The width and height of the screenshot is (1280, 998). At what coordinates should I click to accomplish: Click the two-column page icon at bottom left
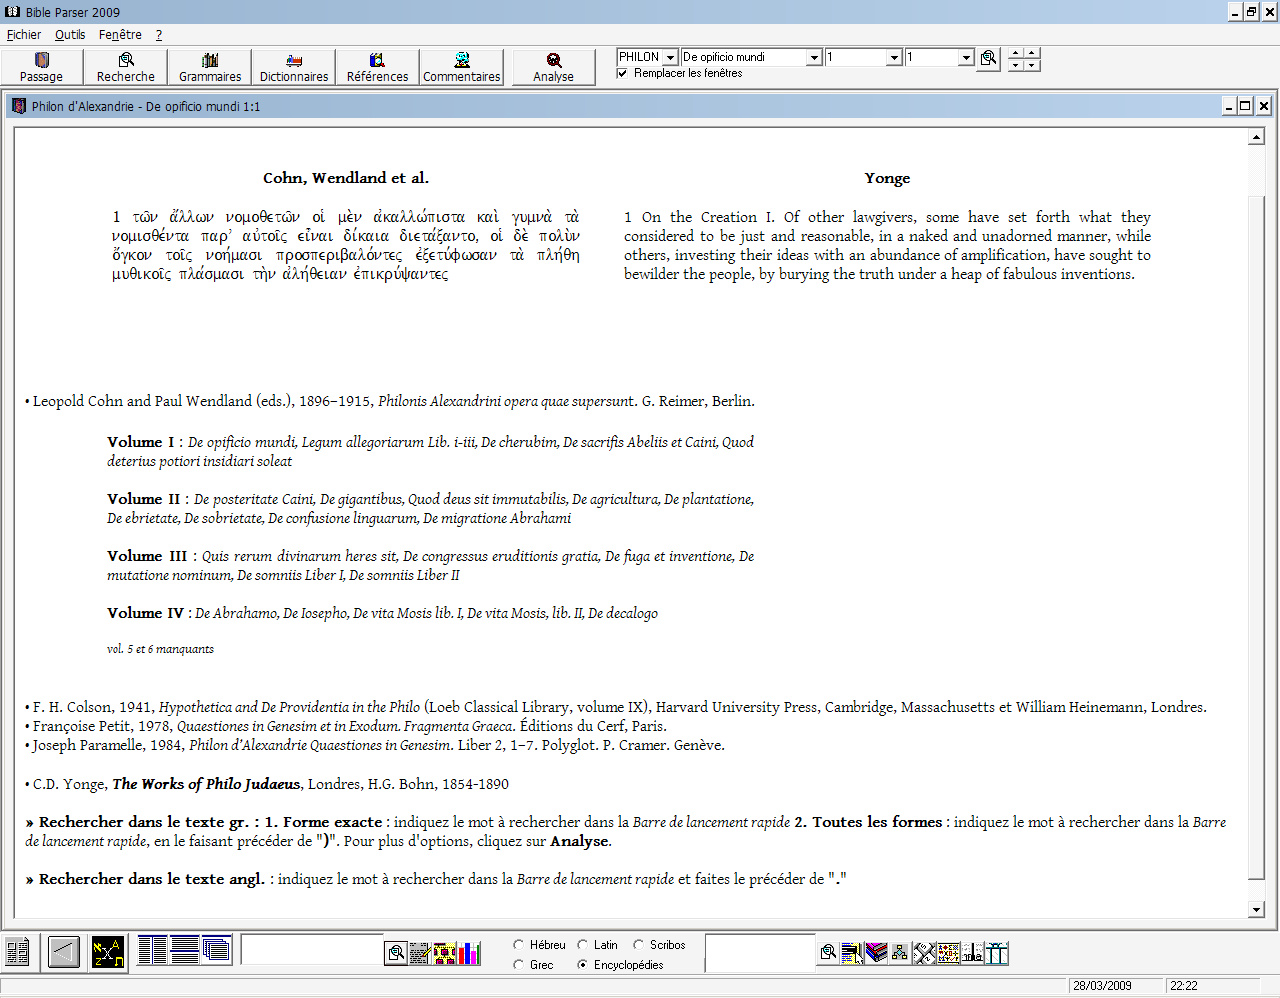pyautogui.click(x=17, y=951)
